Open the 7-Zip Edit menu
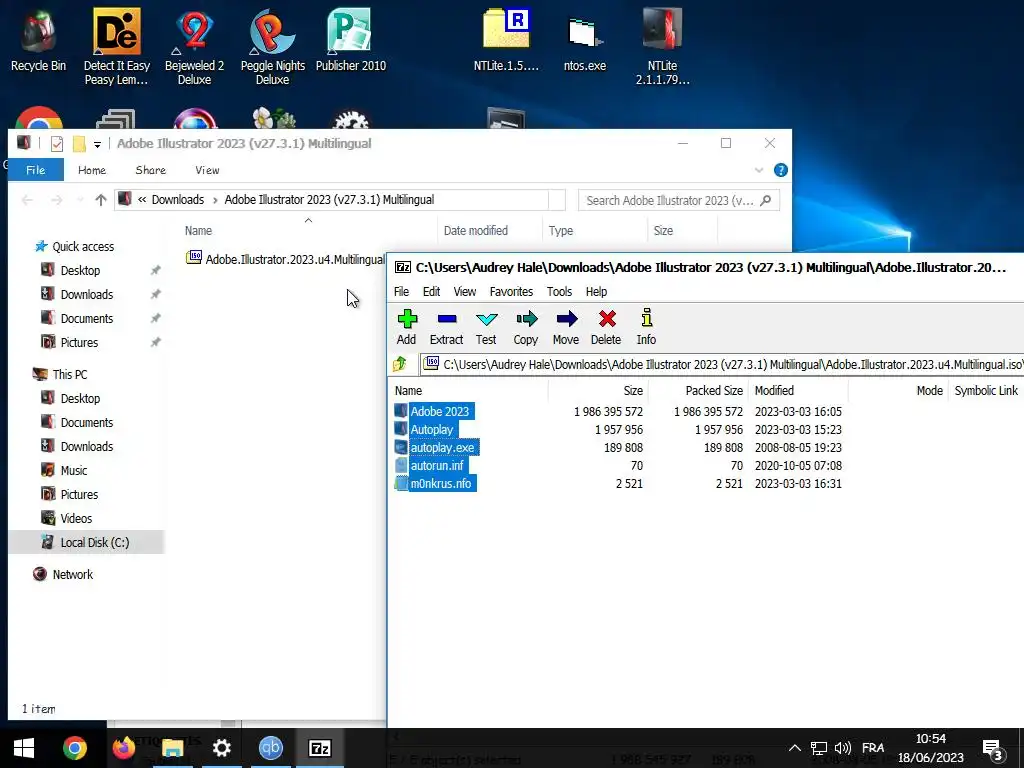 coord(431,291)
